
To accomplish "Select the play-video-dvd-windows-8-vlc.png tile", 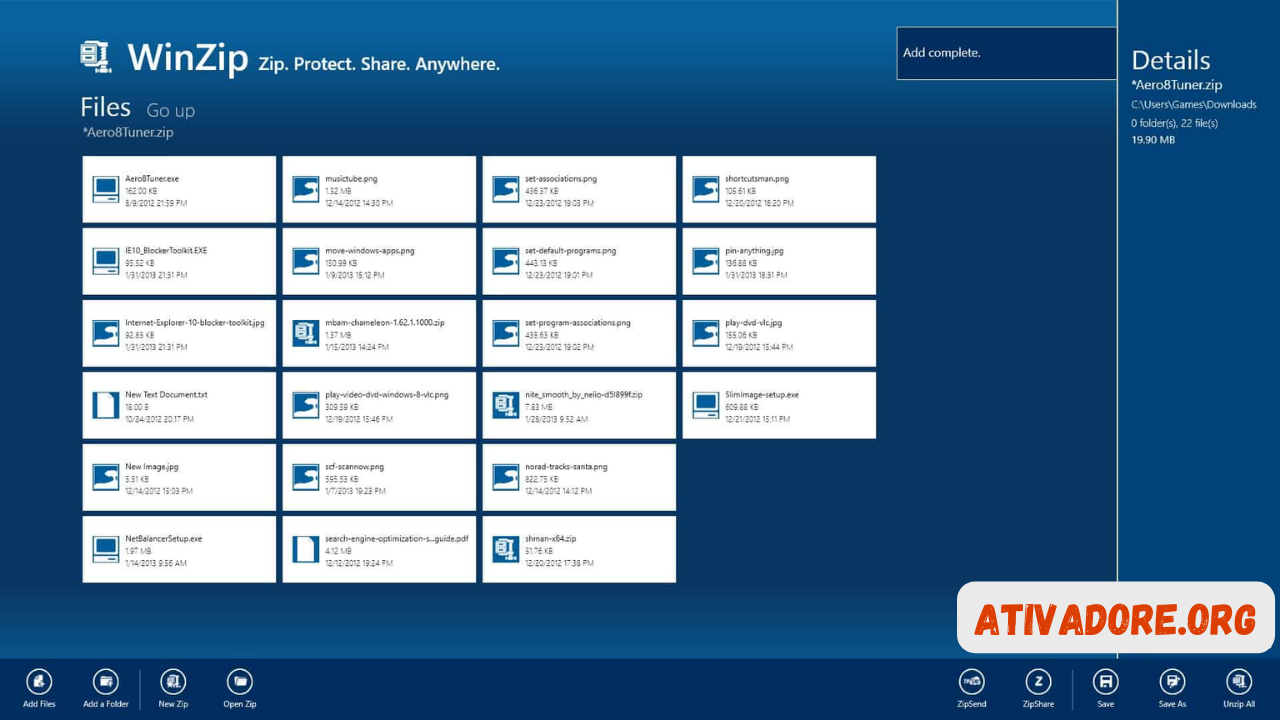I will pos(379,405).
